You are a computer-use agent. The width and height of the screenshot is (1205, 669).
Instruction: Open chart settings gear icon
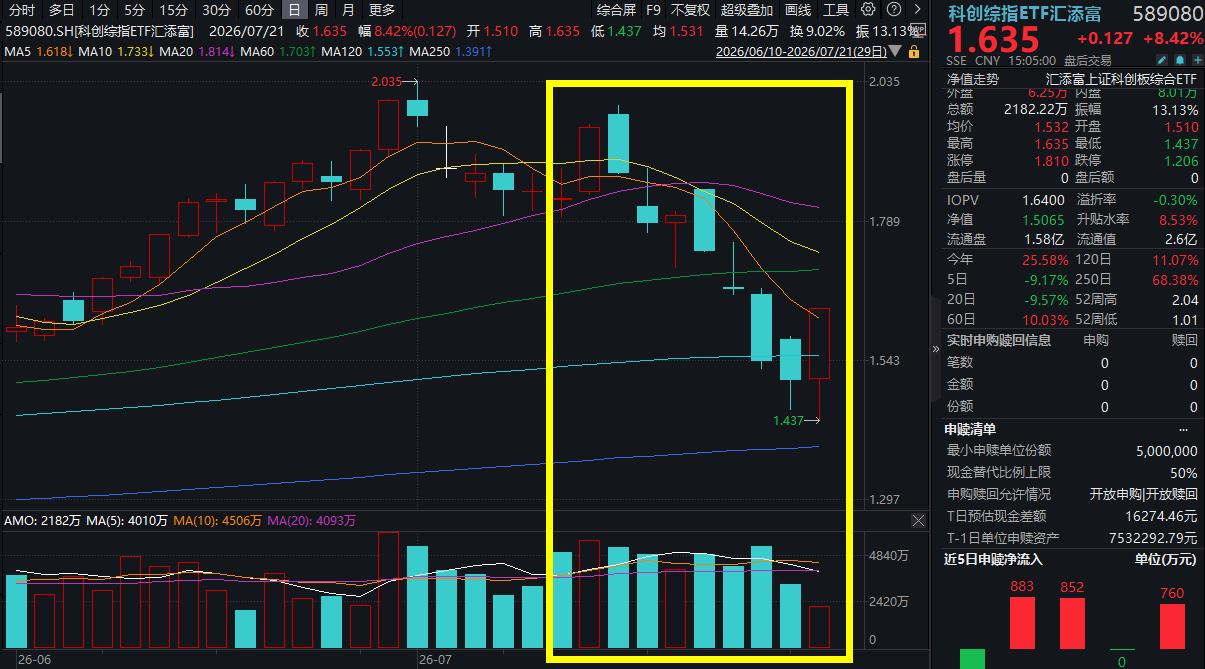tap(868, 9)
